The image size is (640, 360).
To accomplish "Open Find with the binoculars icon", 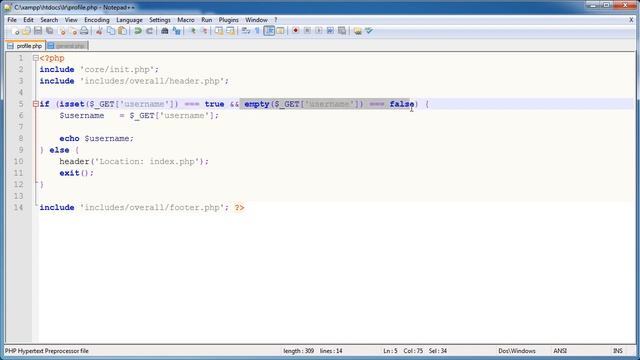I will coord(165,31).
